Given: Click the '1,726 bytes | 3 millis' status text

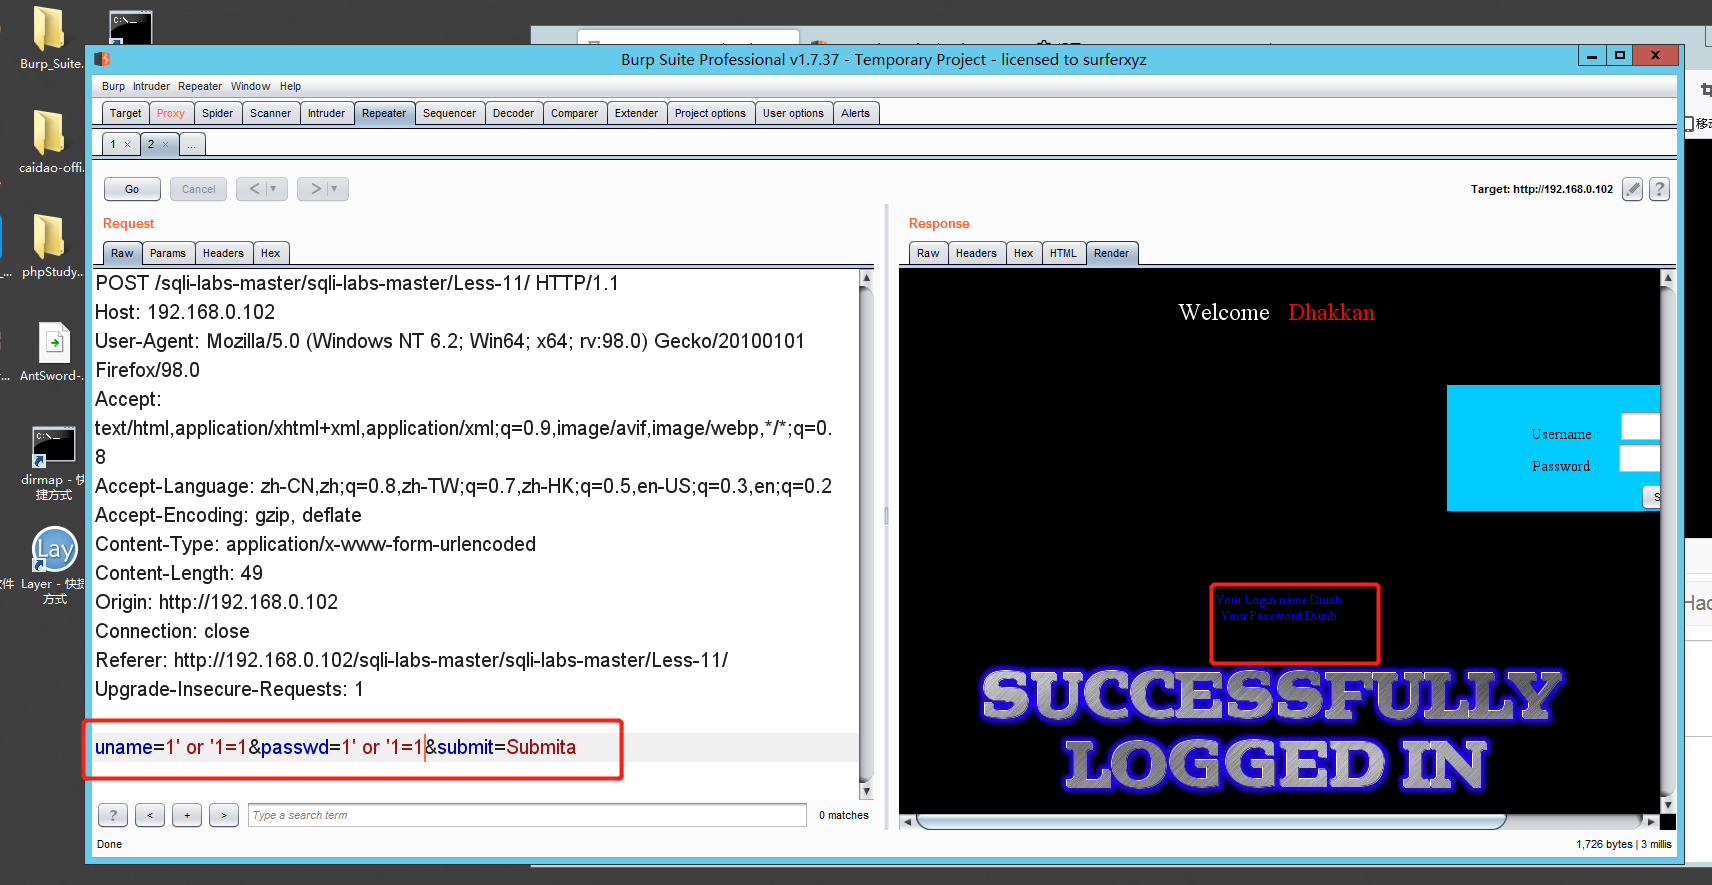Looking at the screenshot, I should click(x=1624, y=845).
